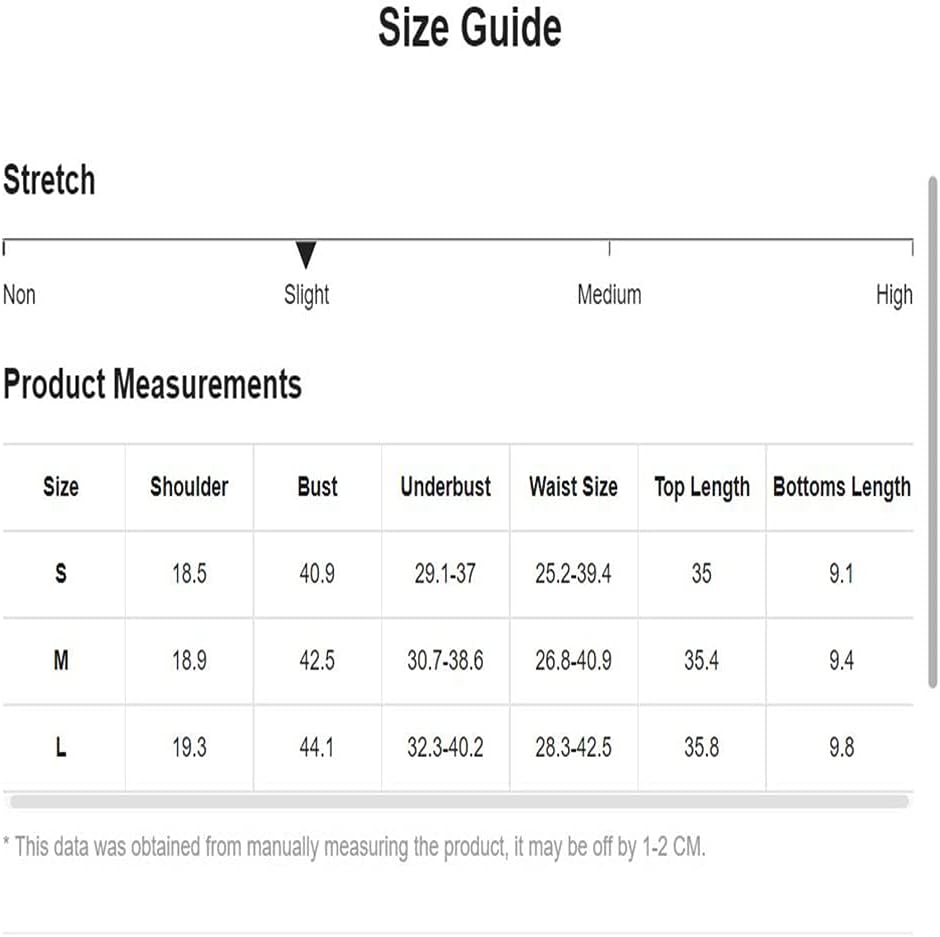Click the Product Measurements heading
Image resolution: width=940 pixels, height=937 pixels.
[152, 384]
